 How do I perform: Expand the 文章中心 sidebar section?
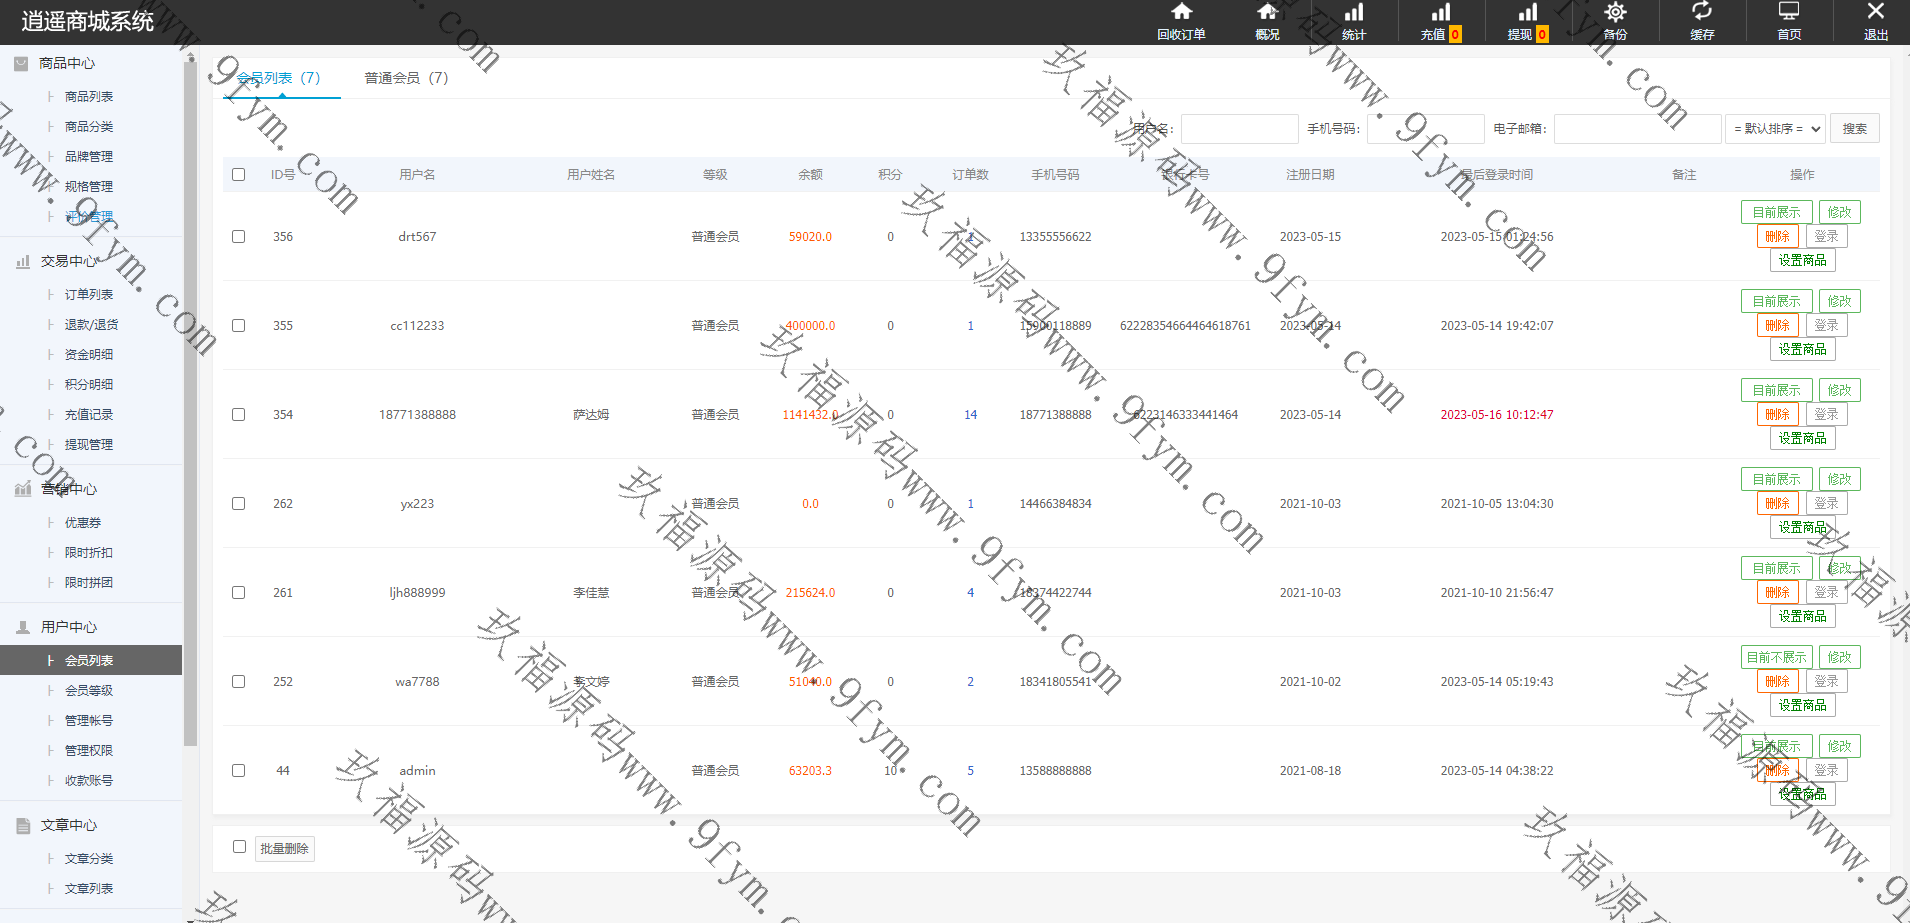69,825
